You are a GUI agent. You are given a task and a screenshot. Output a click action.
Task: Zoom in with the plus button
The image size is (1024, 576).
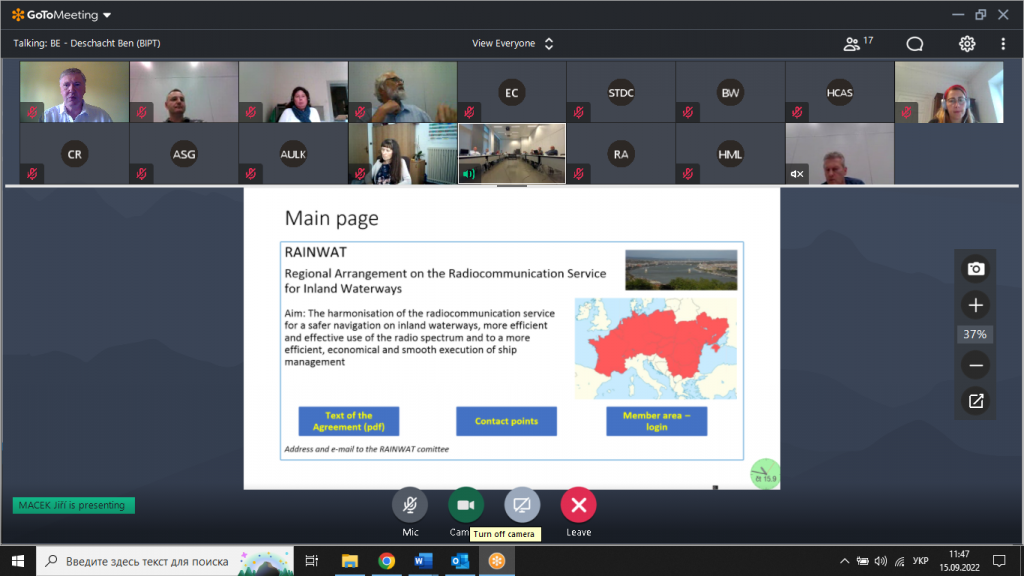tap(976, 305)
